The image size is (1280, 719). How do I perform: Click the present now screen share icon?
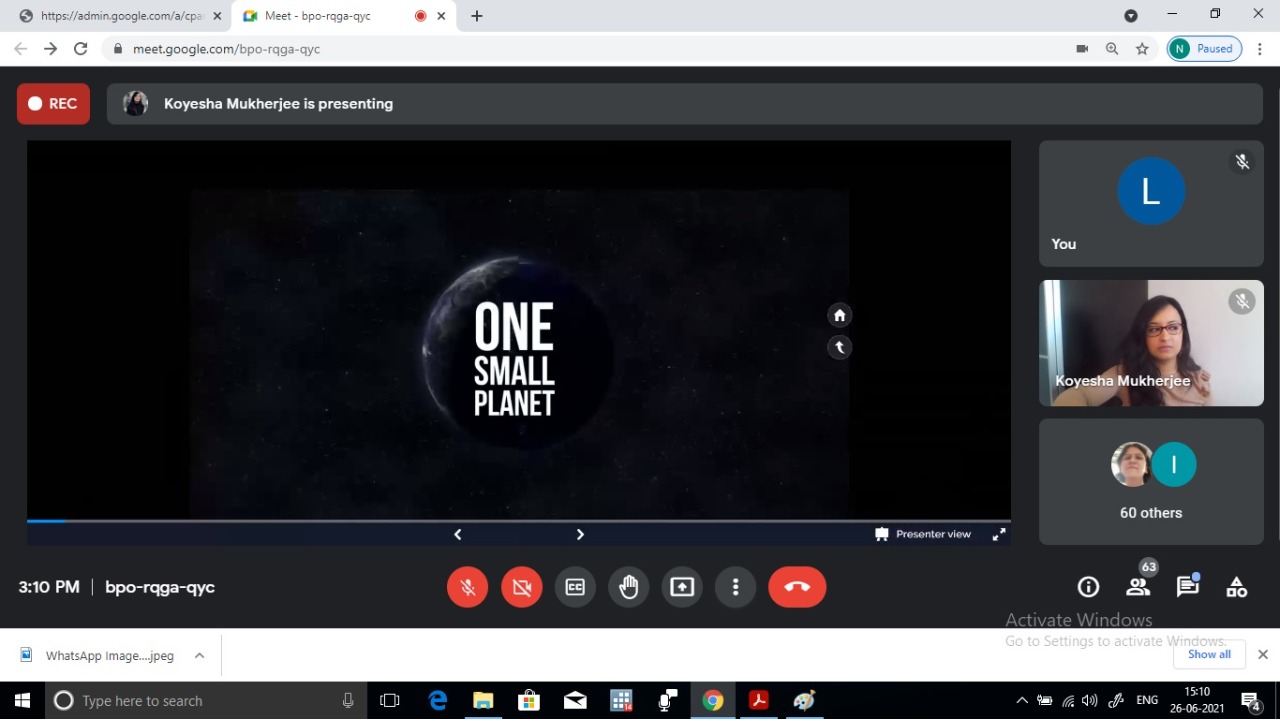pyautogui.click(x=682, y=587)
